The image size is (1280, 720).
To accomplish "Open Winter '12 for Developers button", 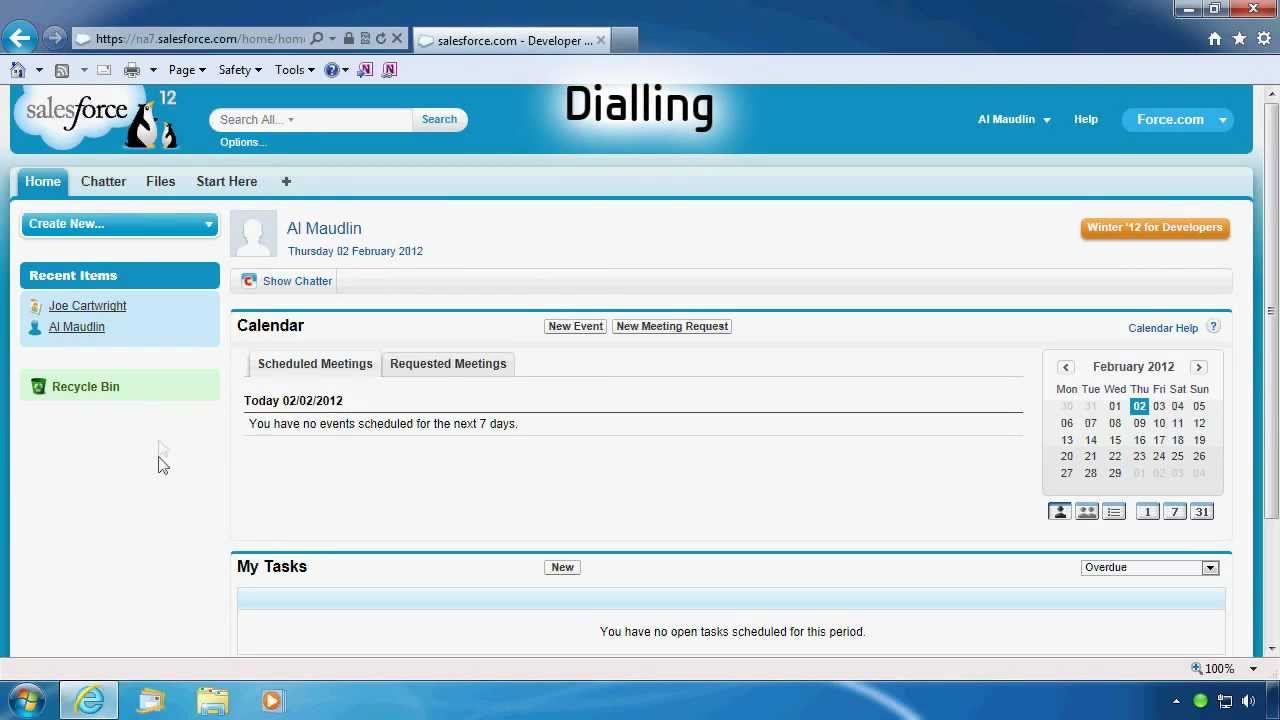I will [1155, 228].
